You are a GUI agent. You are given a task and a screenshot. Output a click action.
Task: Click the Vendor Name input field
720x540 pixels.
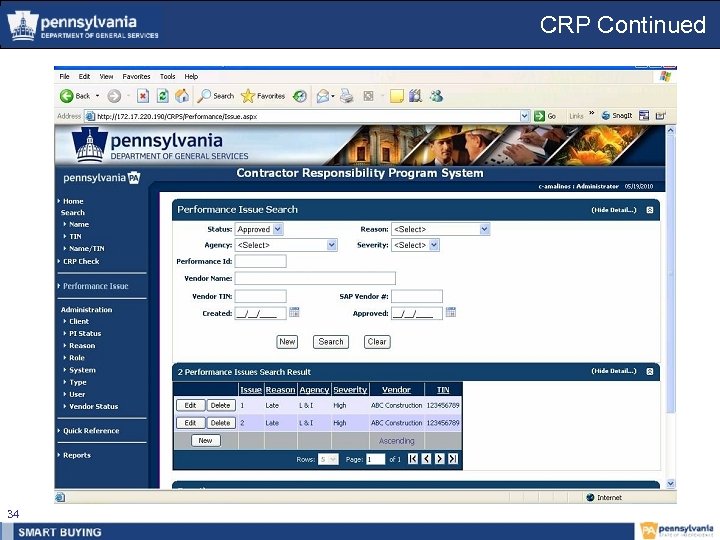[315, 278]
